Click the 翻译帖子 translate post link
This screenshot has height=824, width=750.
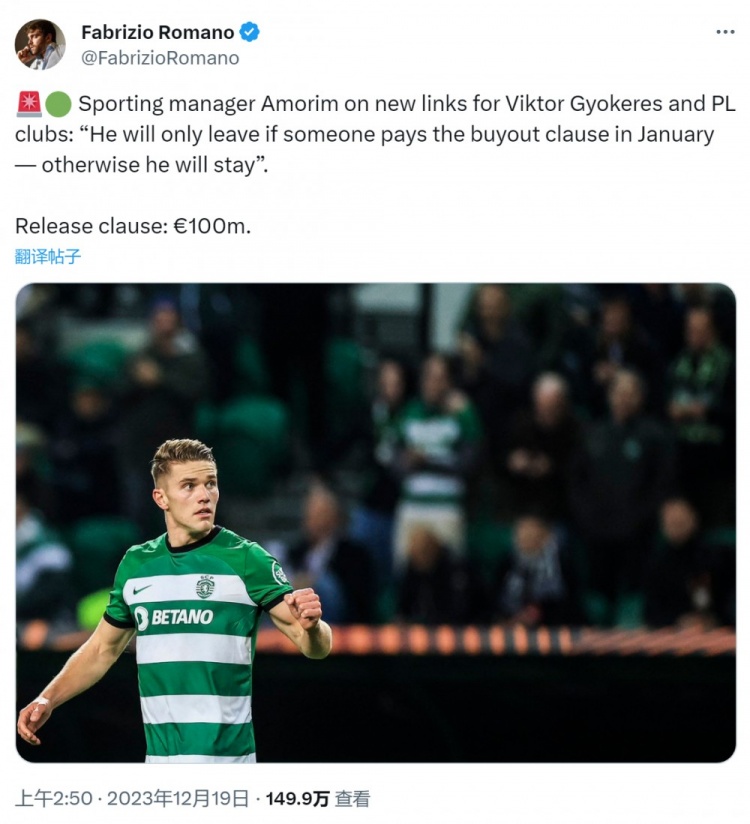coord(48,256)
